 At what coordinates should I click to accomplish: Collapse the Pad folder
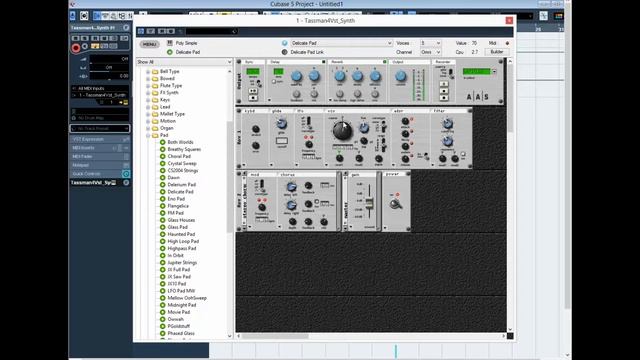tap(148, 135)
